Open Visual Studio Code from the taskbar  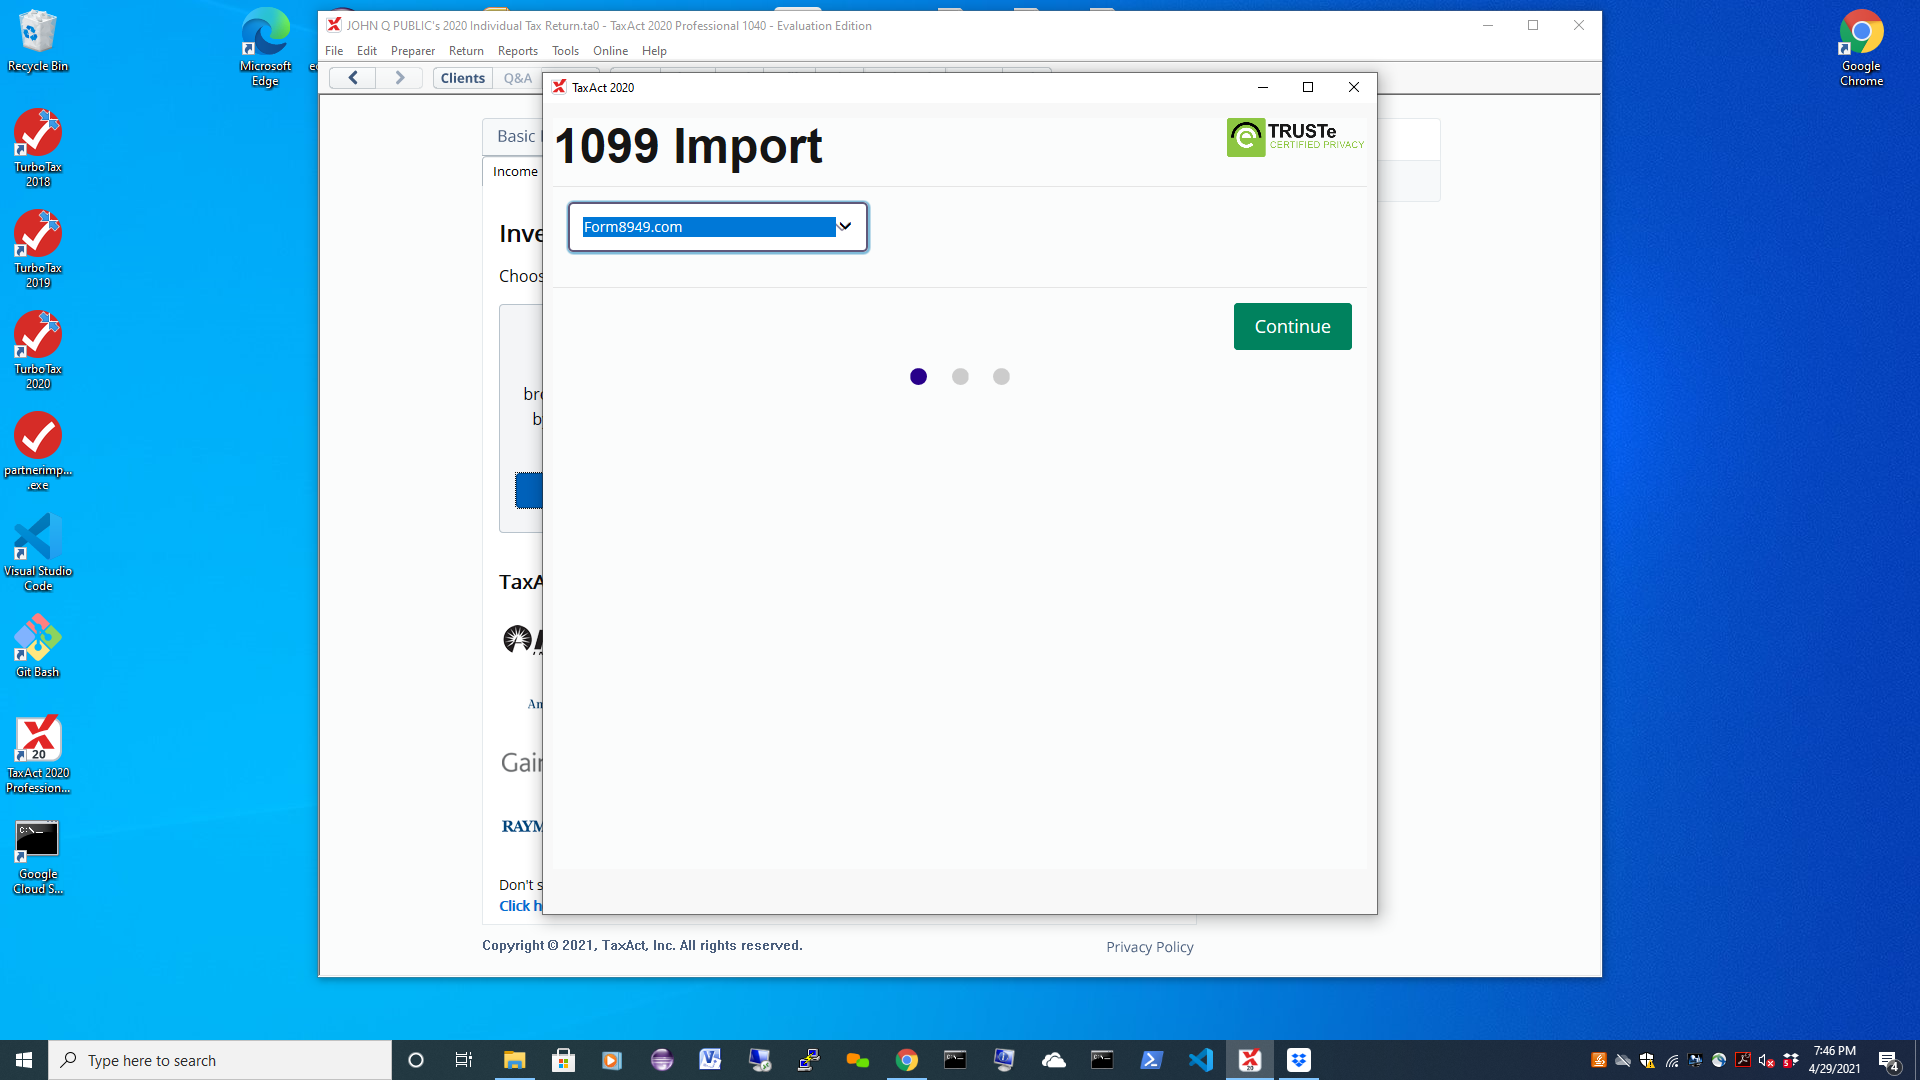(1200, 1060)
